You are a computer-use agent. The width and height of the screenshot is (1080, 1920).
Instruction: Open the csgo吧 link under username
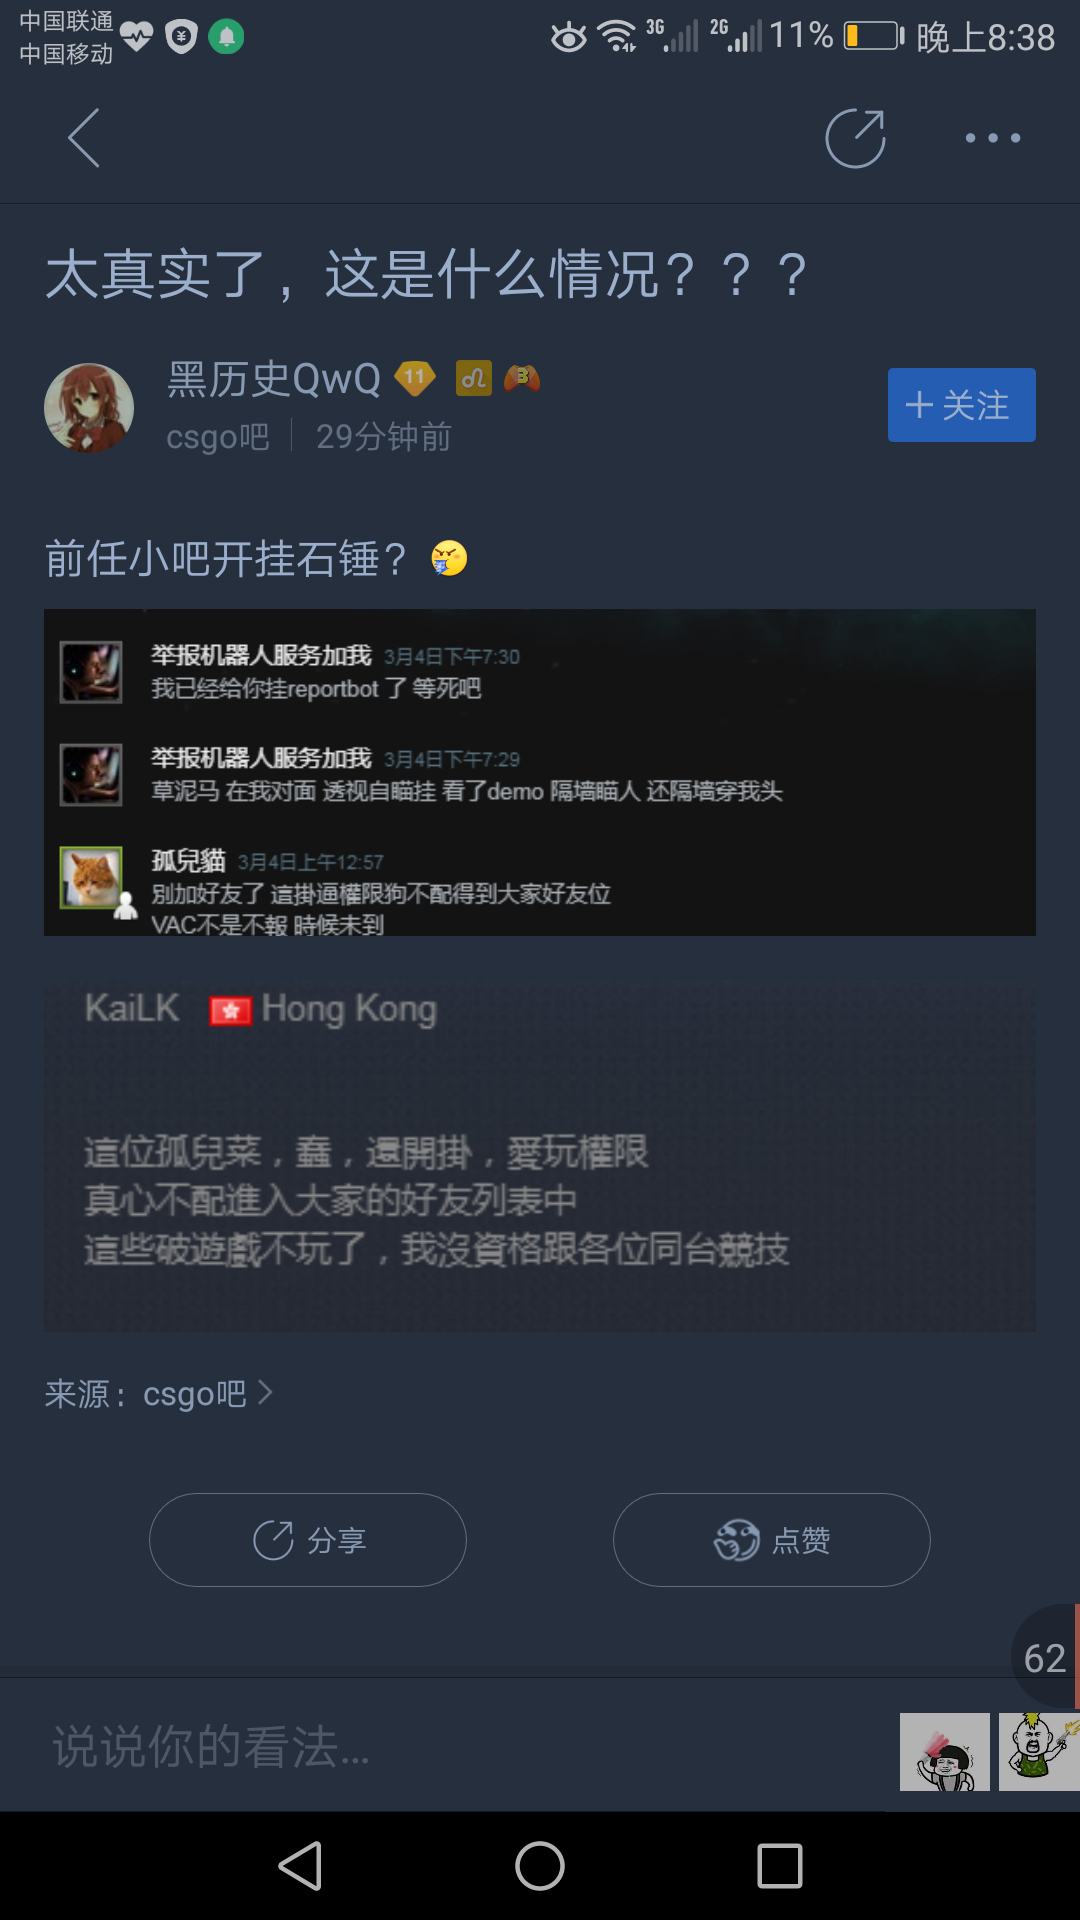point(218,437)
